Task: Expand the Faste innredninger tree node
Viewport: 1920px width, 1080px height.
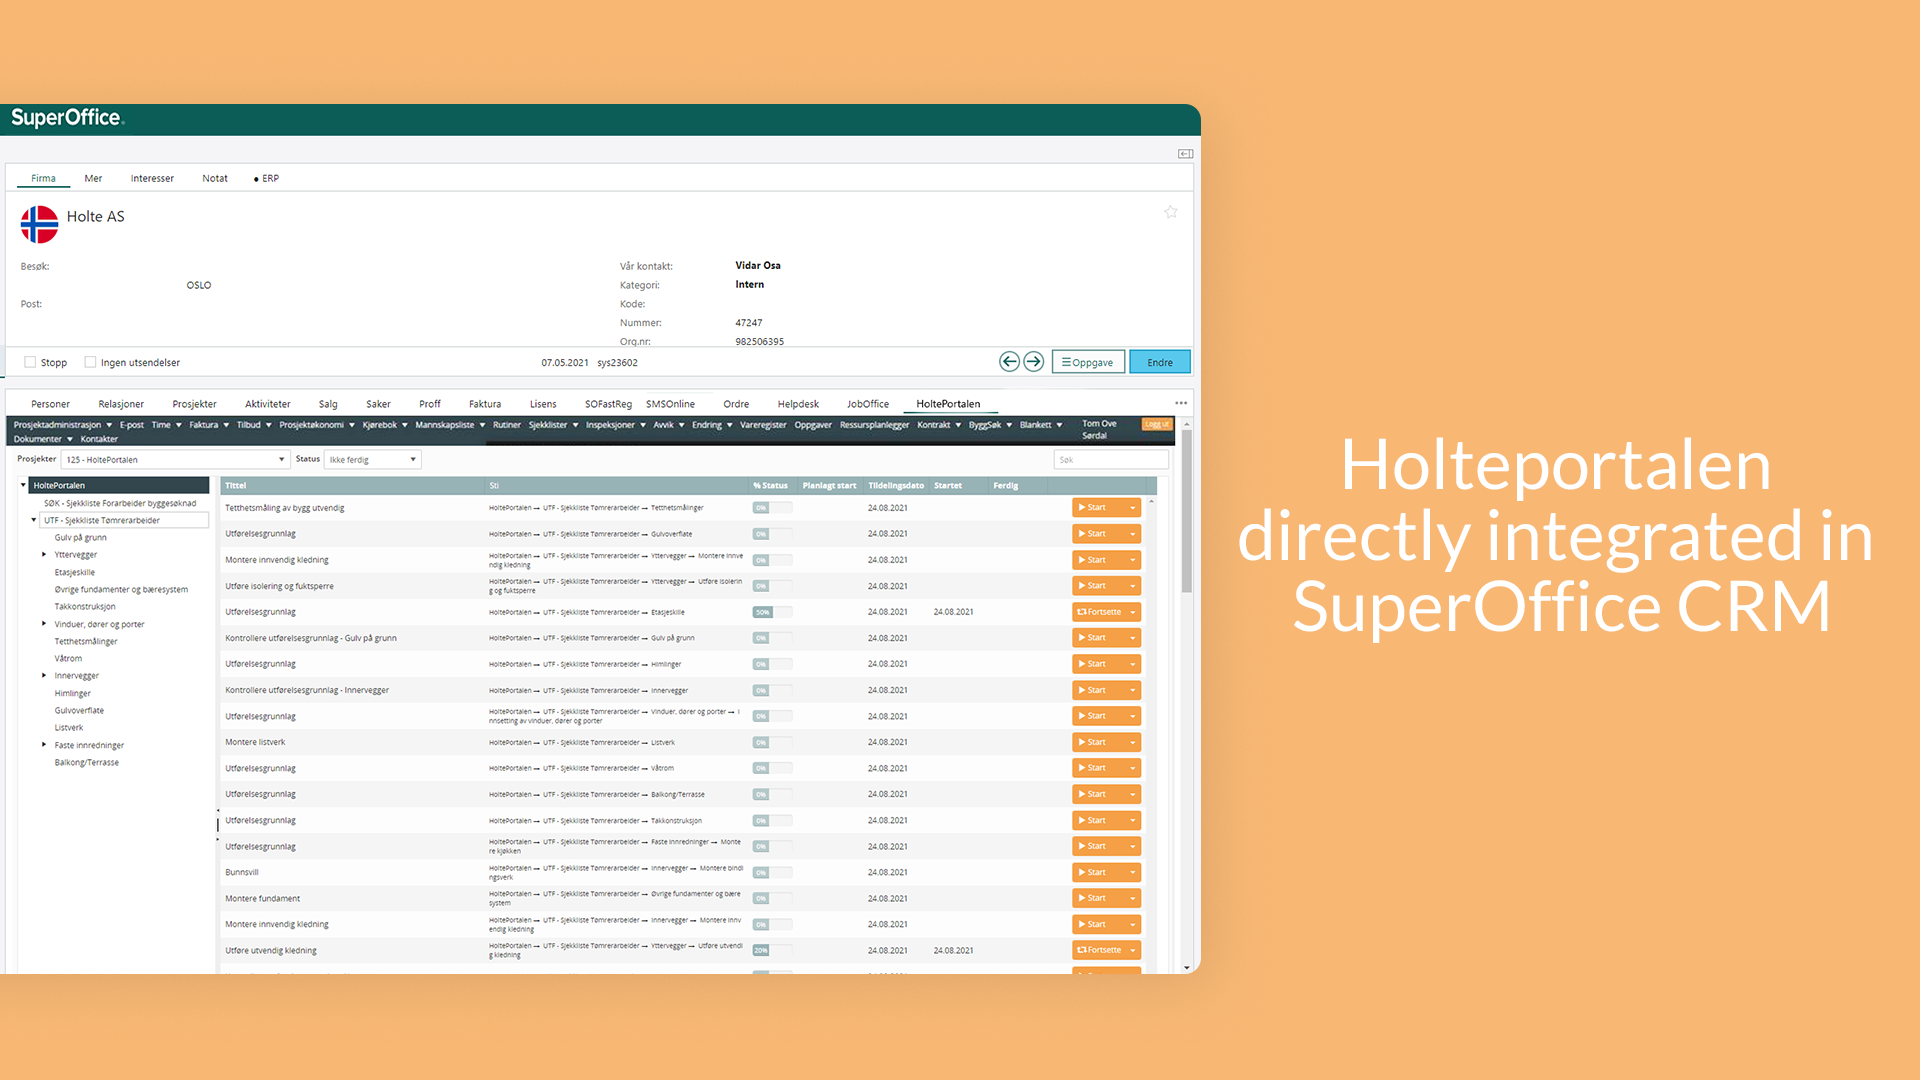Action: 44,745
